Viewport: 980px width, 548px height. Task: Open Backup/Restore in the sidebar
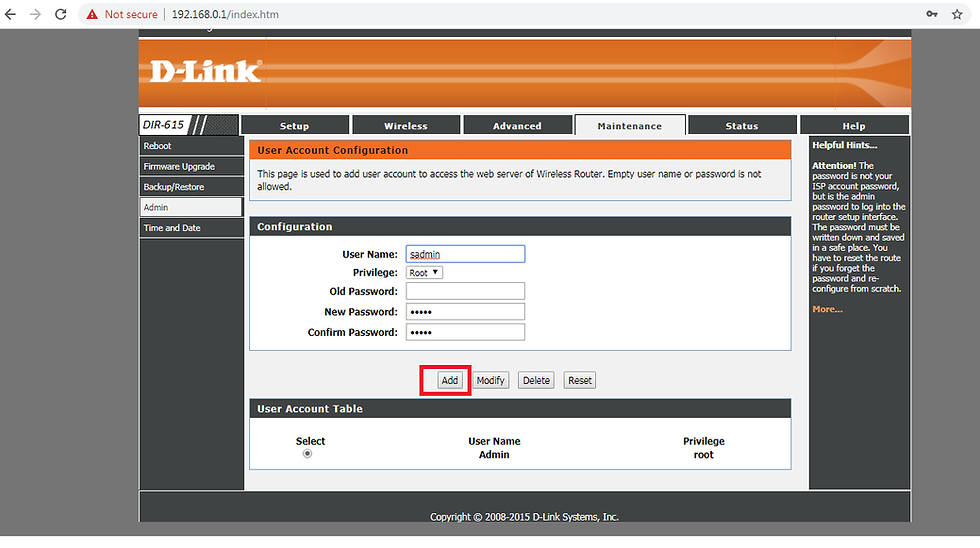coord(191,187)
